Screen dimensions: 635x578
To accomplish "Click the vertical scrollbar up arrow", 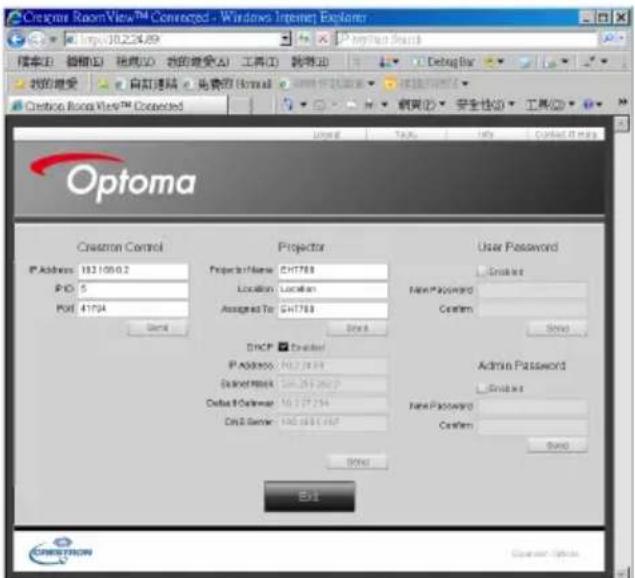I will coord(622,123).
